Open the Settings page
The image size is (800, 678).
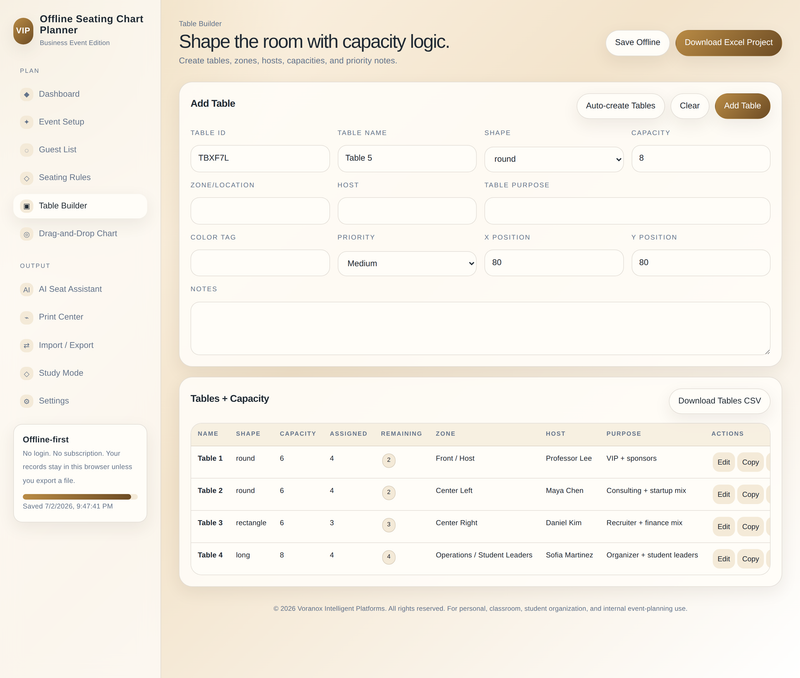[x=80, y=401]
